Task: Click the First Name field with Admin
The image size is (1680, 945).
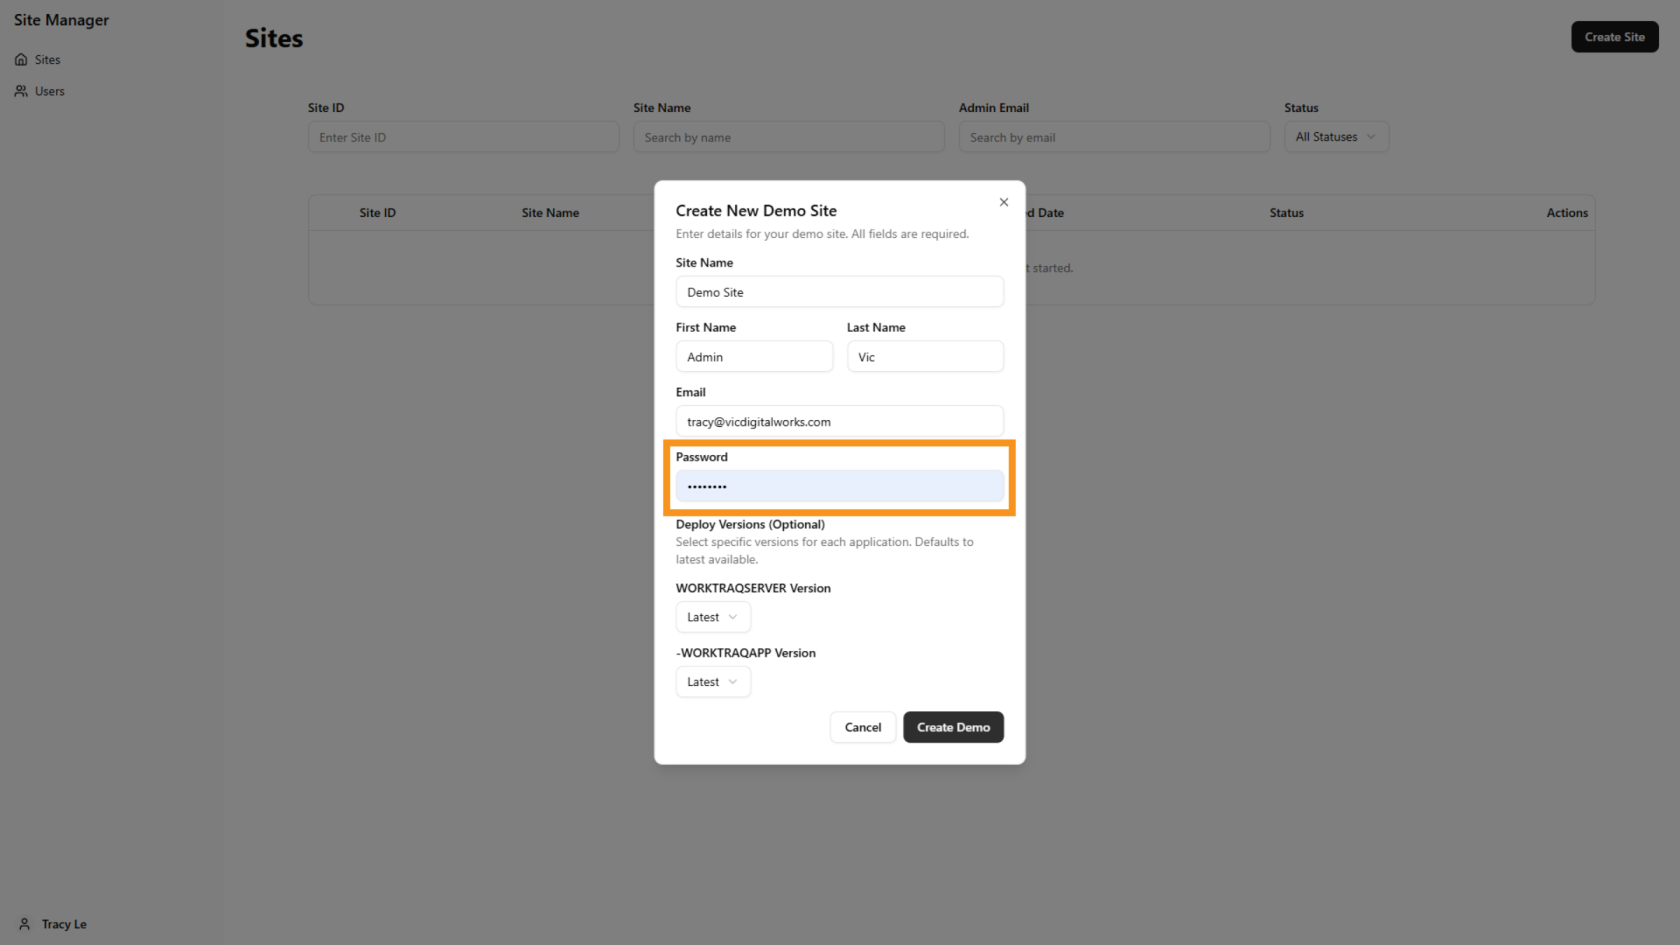Action: point(754,357)
